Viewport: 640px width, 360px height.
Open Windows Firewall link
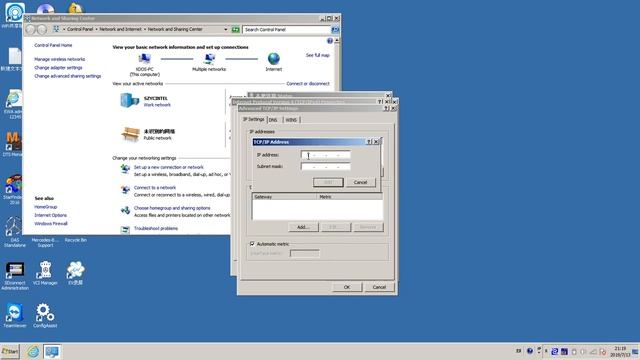[x=51, y=224]
